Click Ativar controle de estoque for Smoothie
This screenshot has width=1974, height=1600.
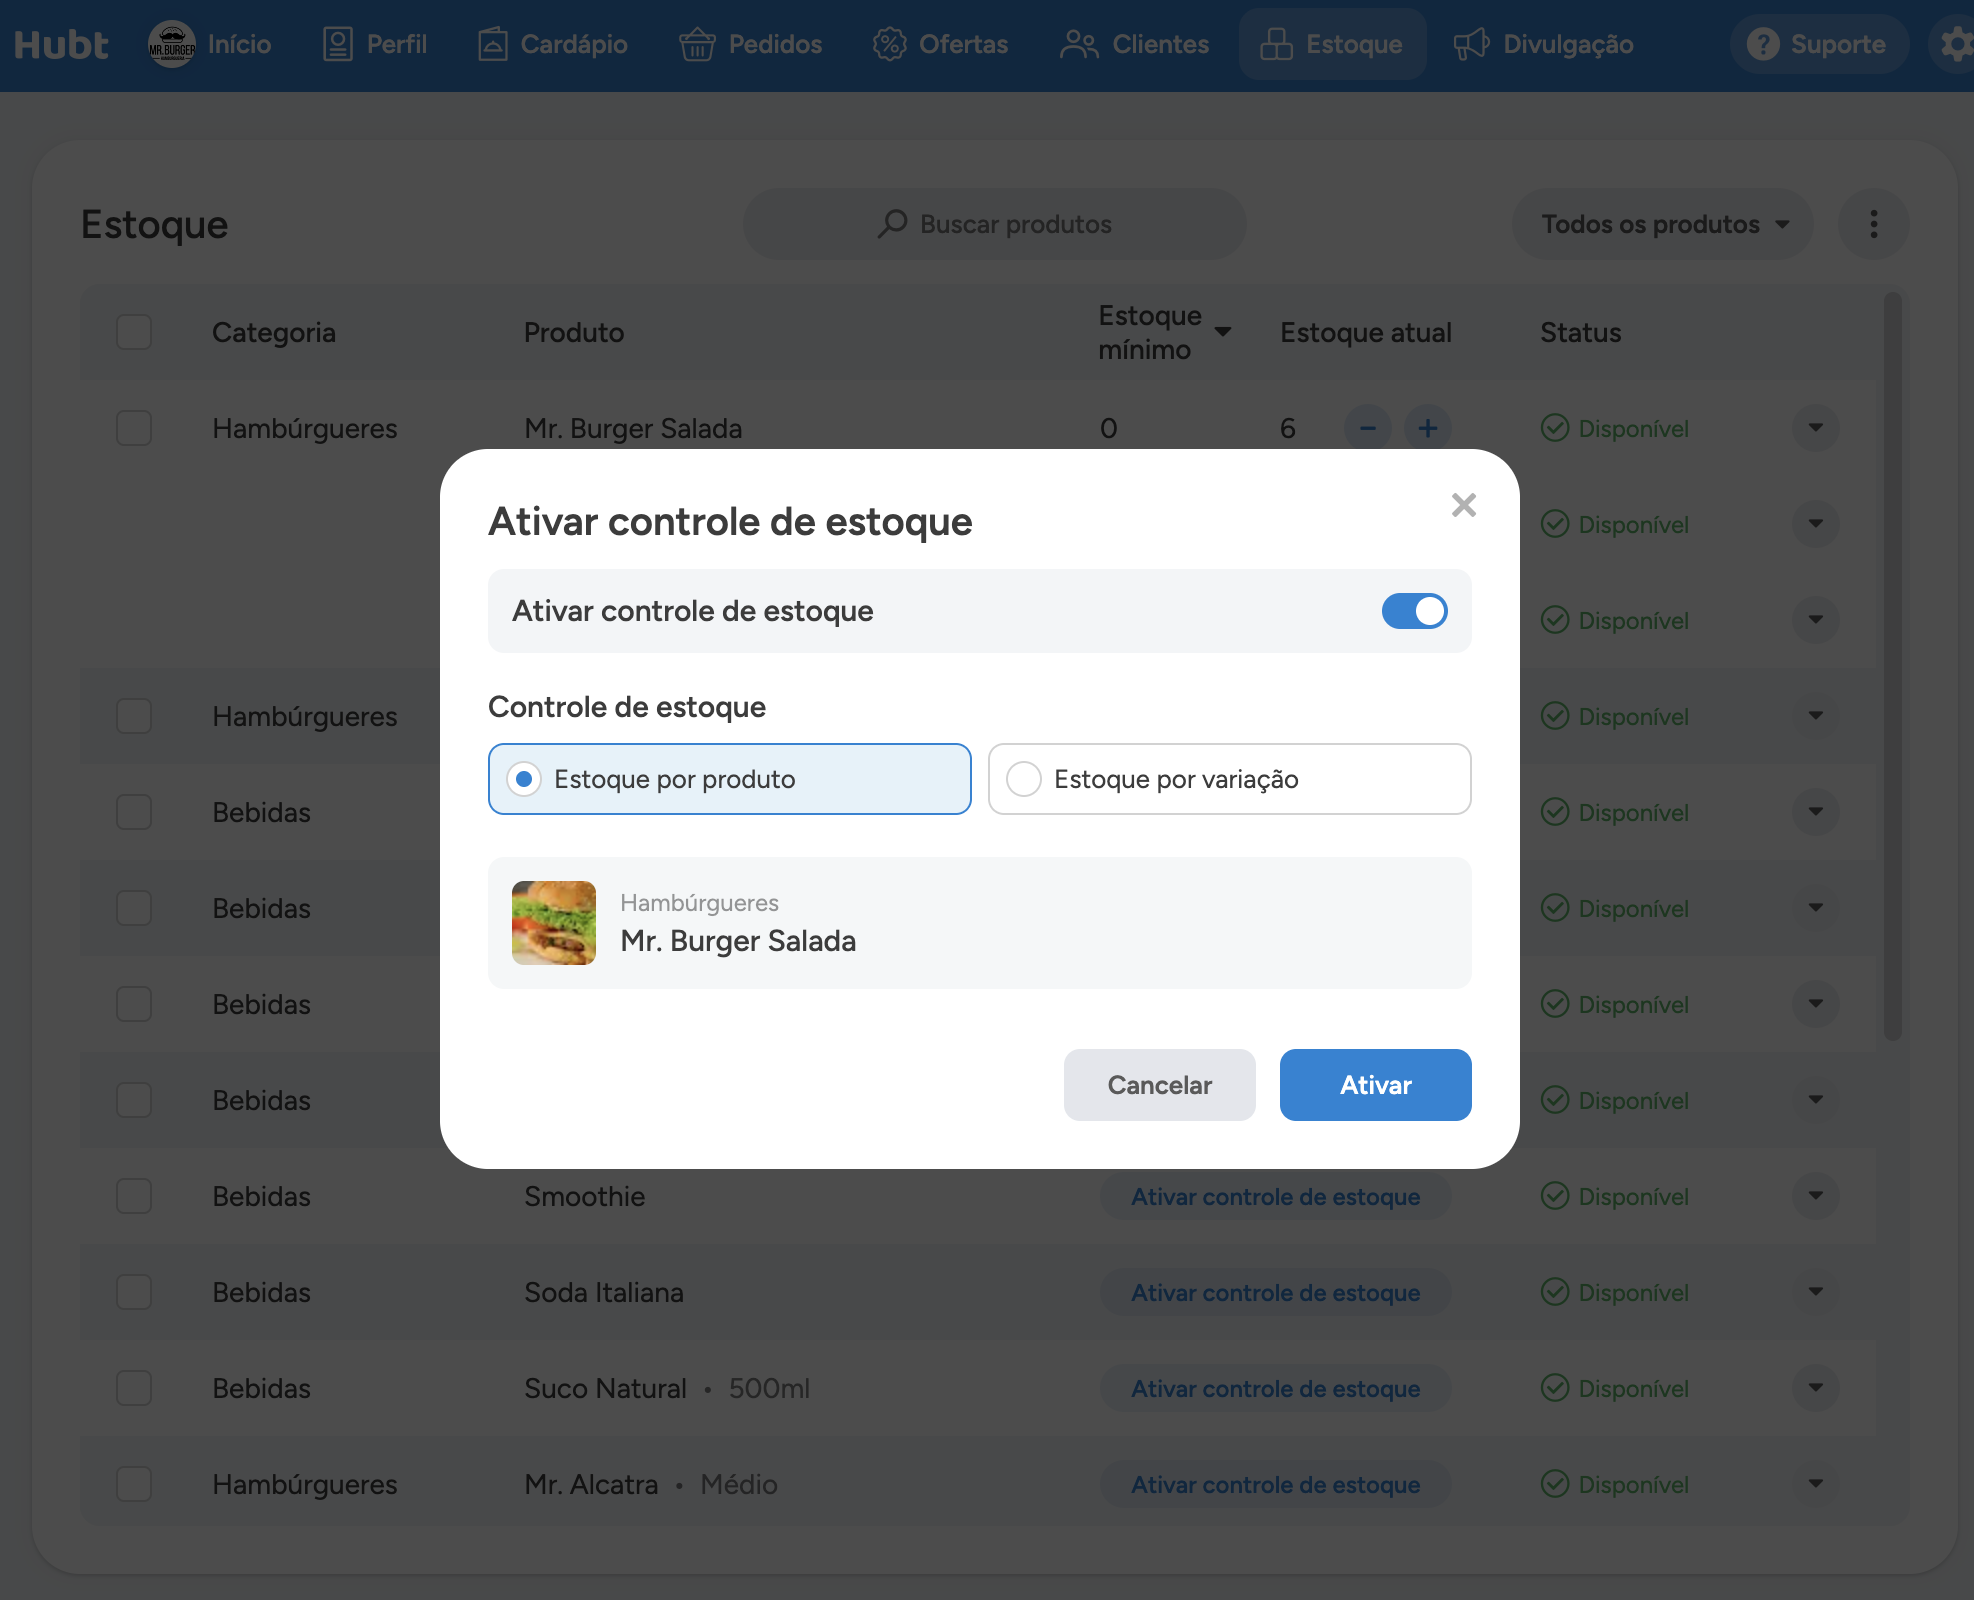1276,1196
